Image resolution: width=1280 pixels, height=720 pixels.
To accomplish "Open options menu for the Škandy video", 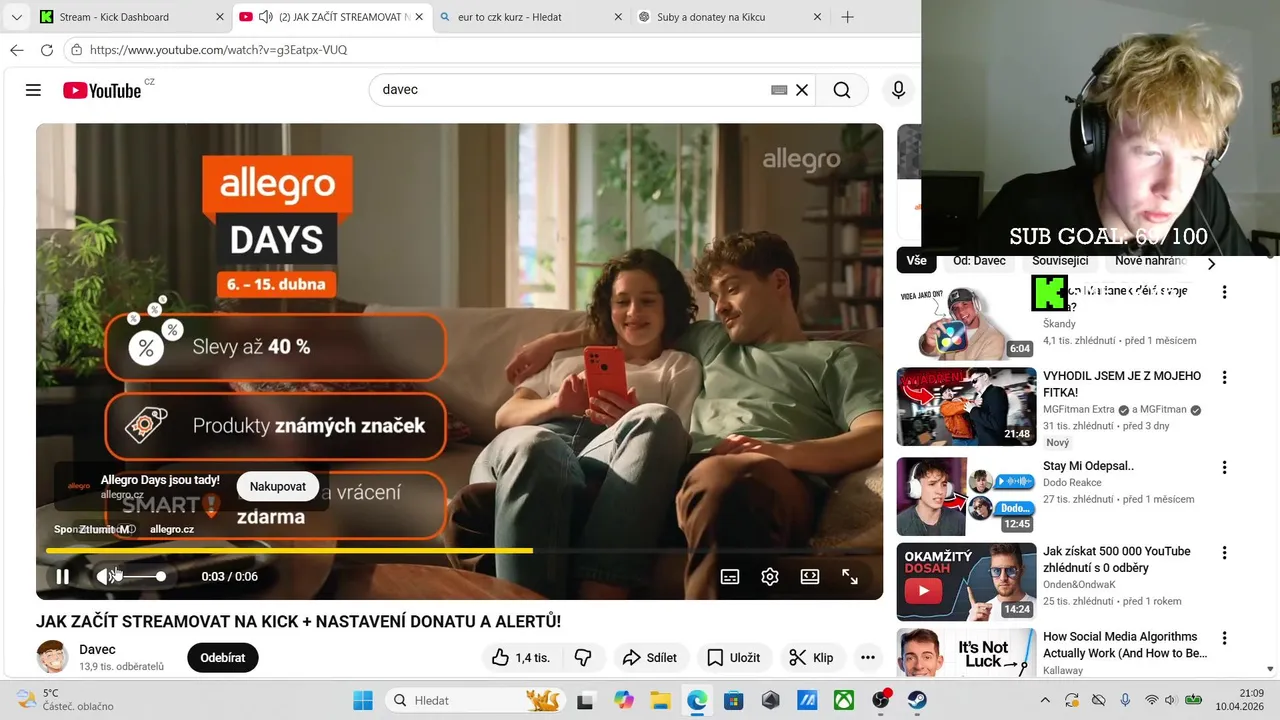I will 1224,292.
